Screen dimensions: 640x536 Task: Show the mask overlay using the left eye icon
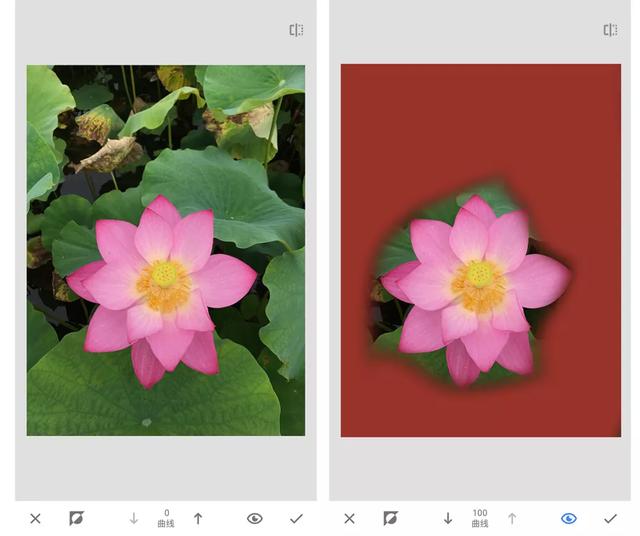(x=255, y=518)
